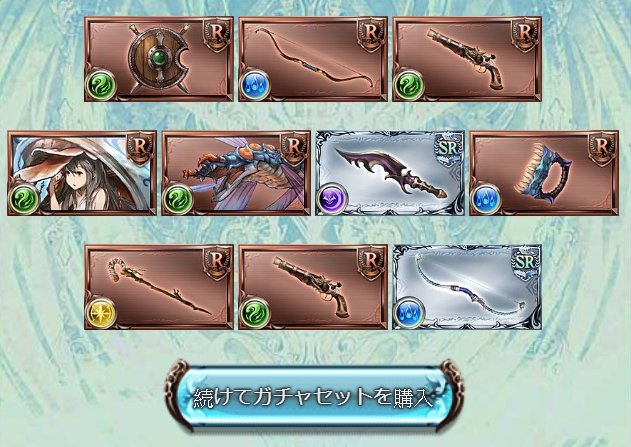Click the water element icon on SR bow
631x447 pixels.
(409, 313)
